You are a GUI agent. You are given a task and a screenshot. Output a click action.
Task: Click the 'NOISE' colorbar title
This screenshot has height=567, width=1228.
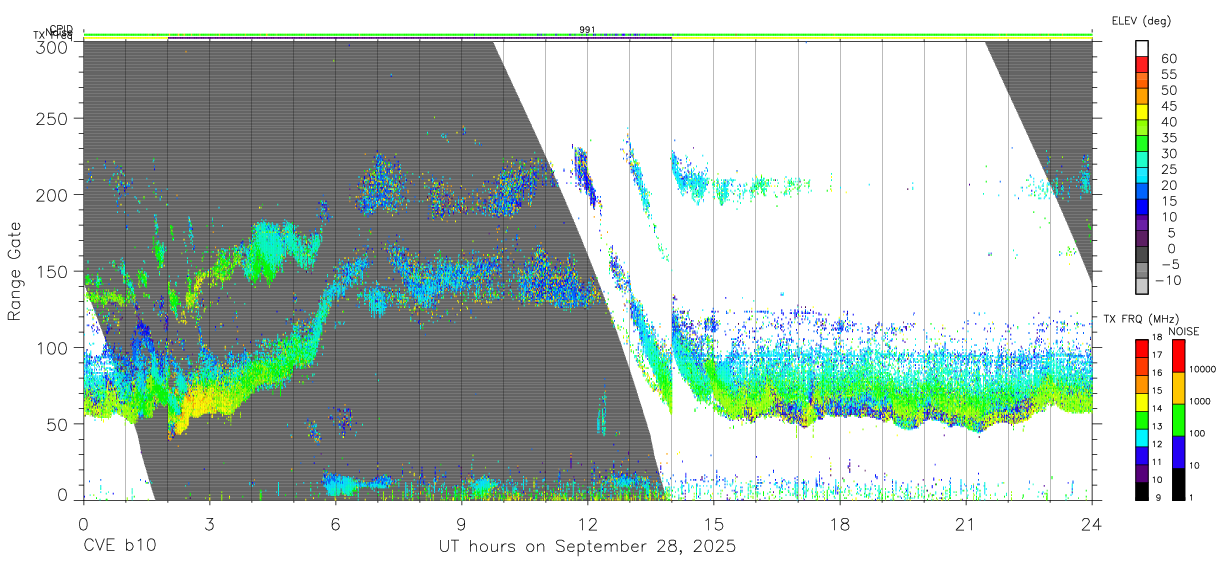pyautogui.click(x=1185, y=331)
